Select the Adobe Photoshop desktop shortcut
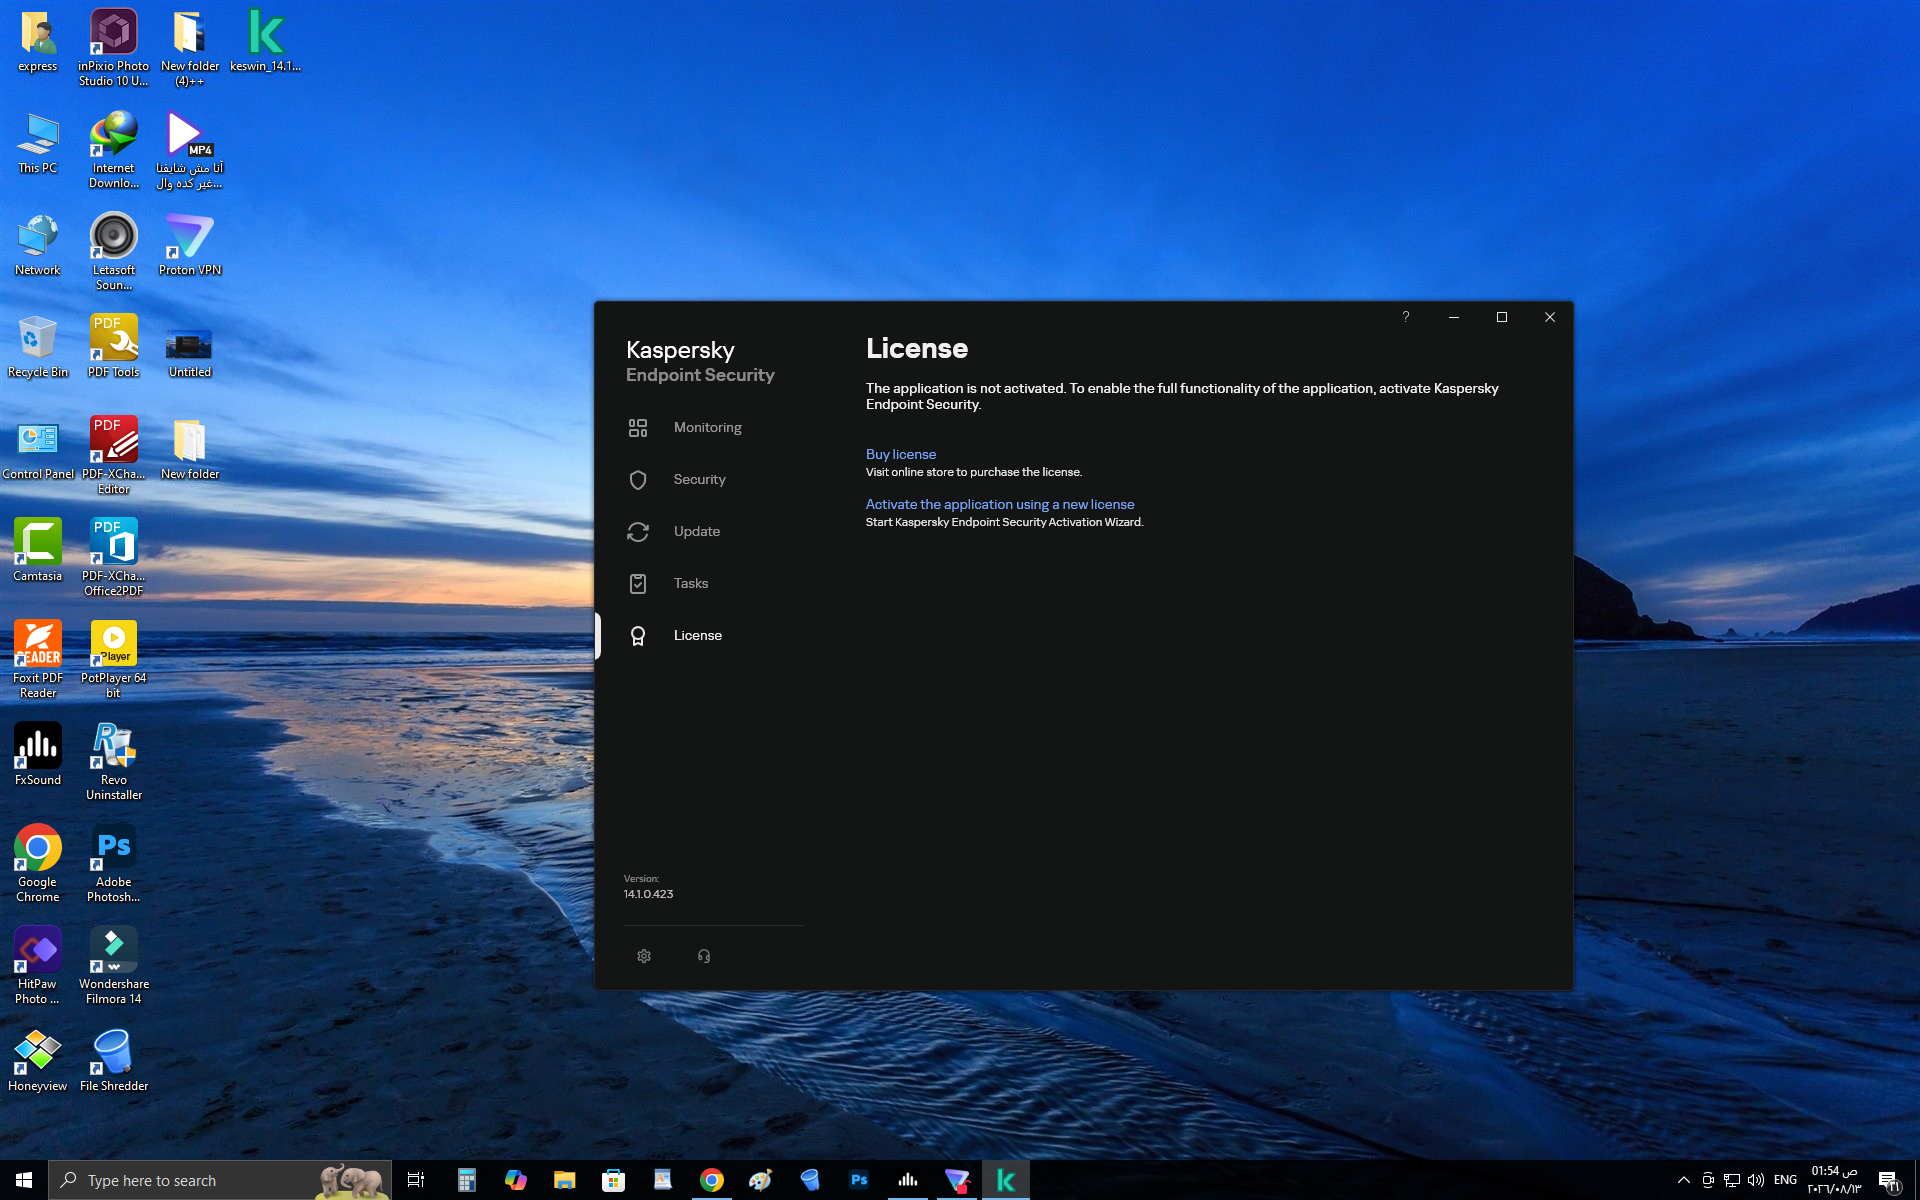 [114, 864]
